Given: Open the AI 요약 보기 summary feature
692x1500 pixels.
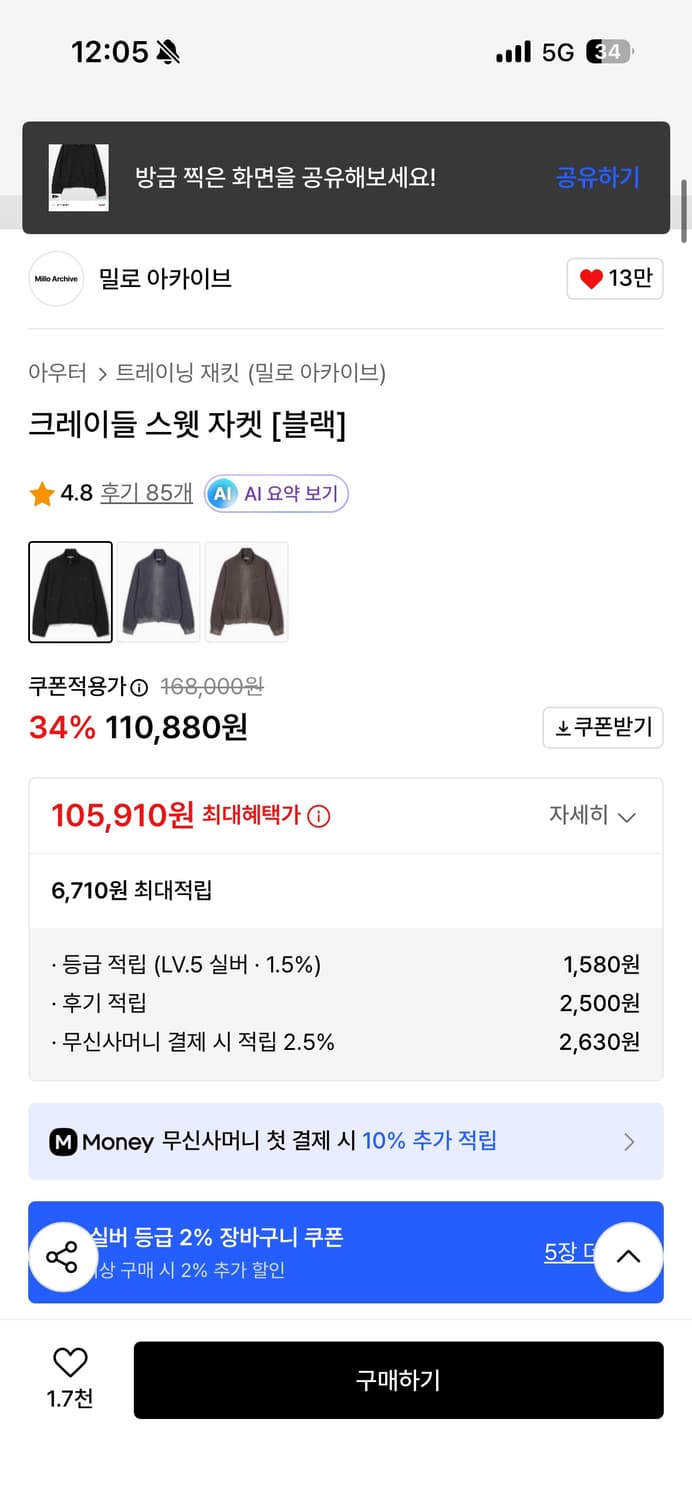Looking at the screenshot, I should [x=276, y=493].
